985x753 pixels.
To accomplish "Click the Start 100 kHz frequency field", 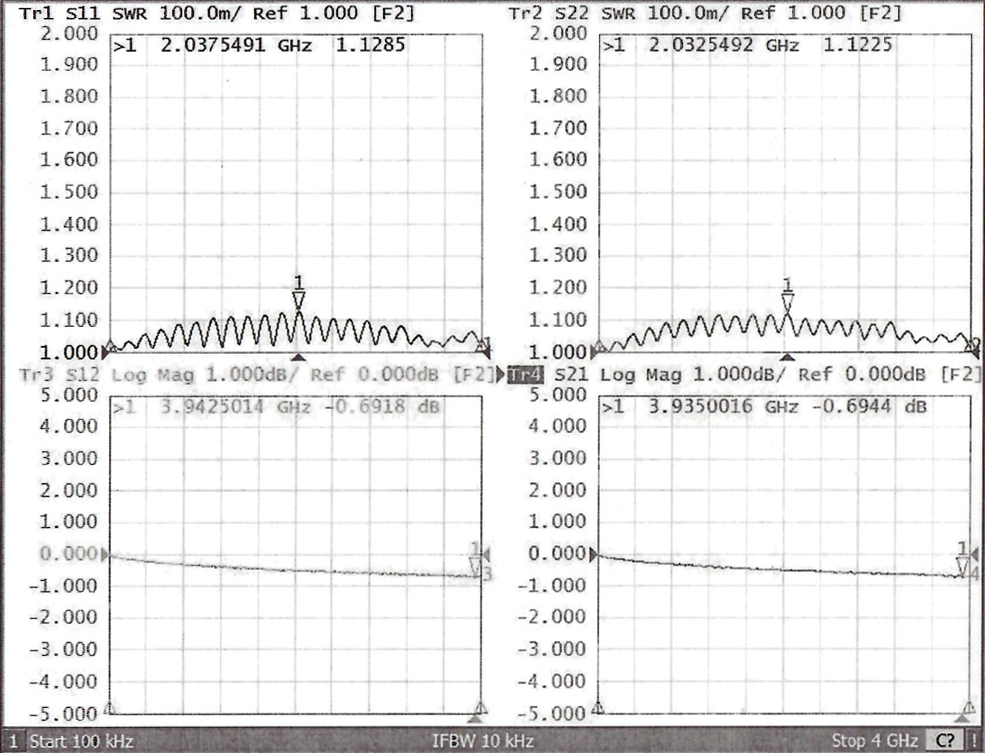I will 81,742.
